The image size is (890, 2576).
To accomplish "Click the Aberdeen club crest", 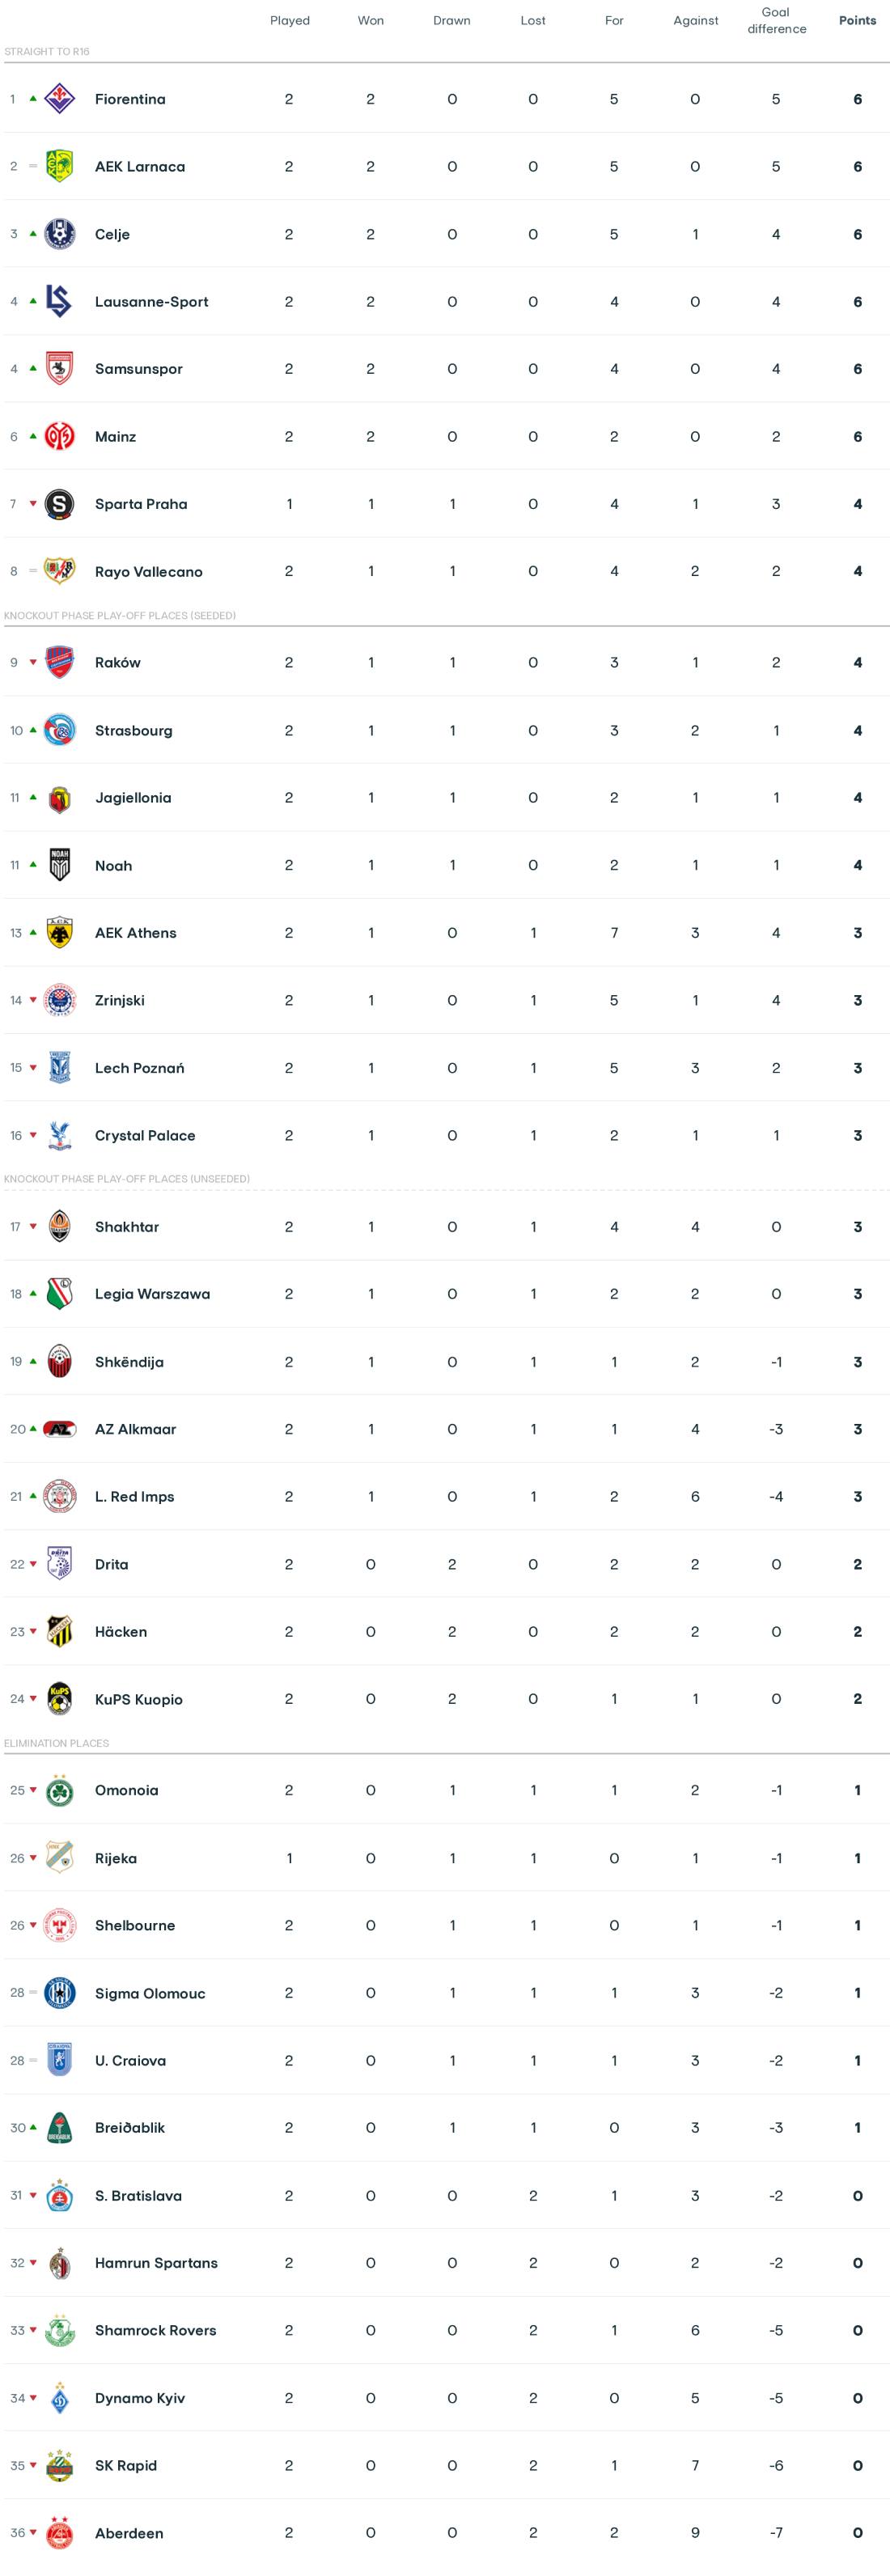I will (59, 2533).
